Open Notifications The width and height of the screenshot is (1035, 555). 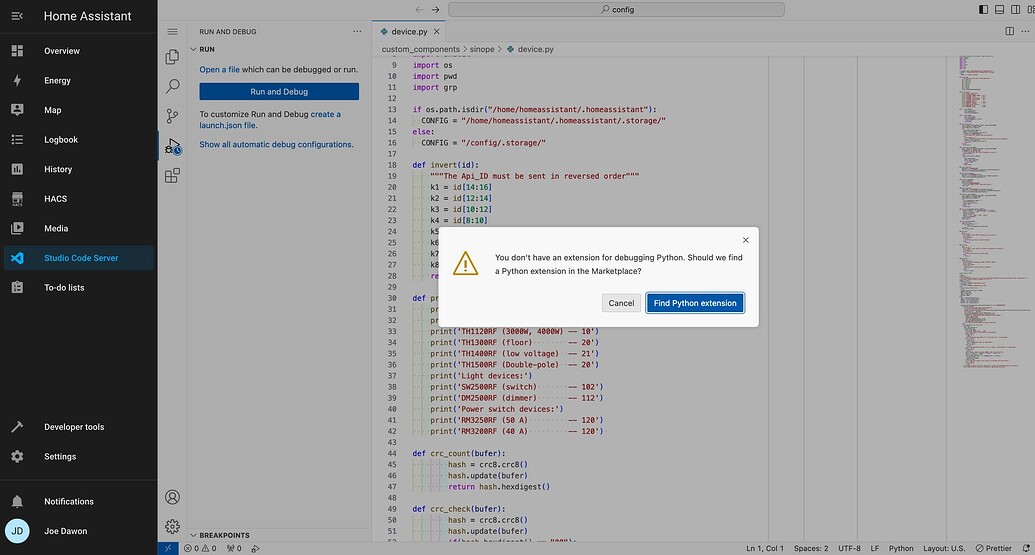[79, 502]
